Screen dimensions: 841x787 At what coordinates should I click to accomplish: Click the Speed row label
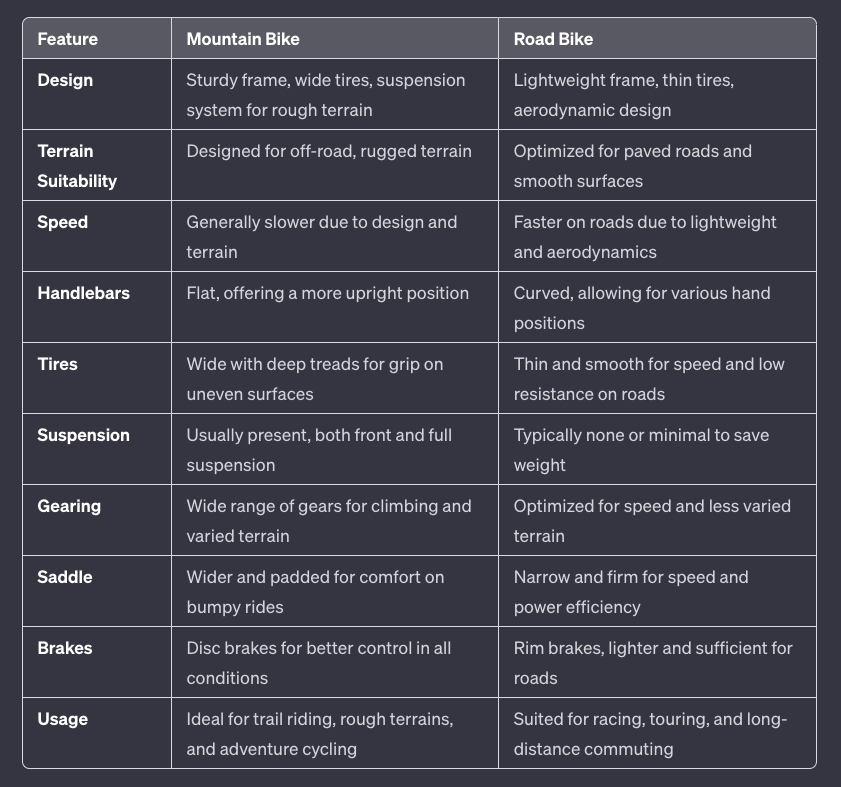coord(62,222)
